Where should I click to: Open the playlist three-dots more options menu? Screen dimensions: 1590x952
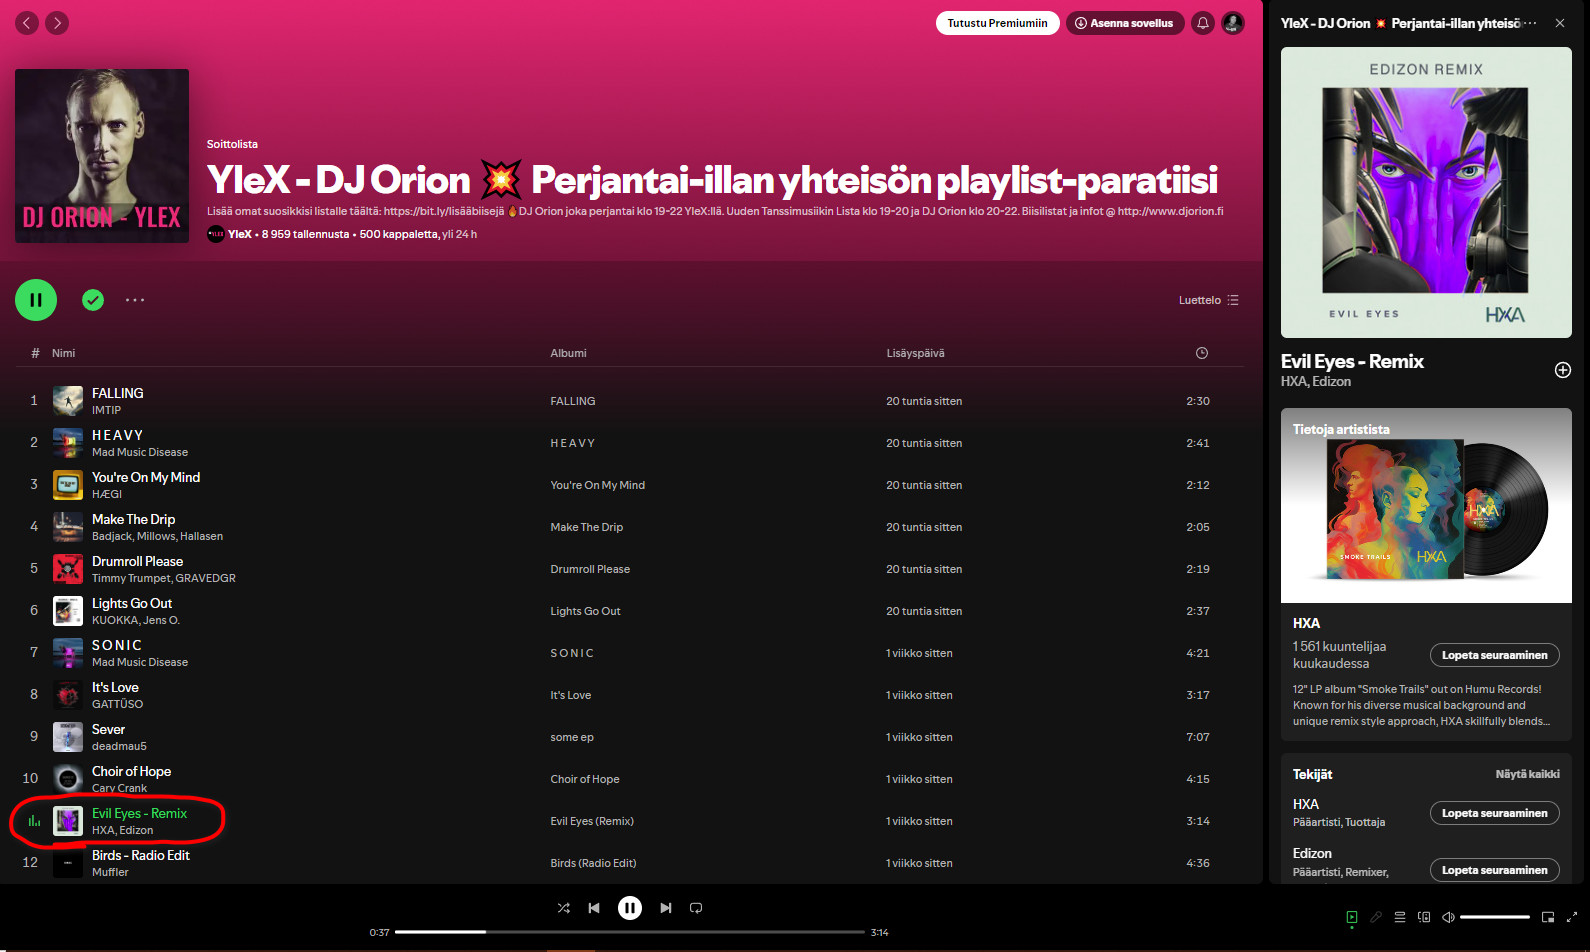[135, 300]
